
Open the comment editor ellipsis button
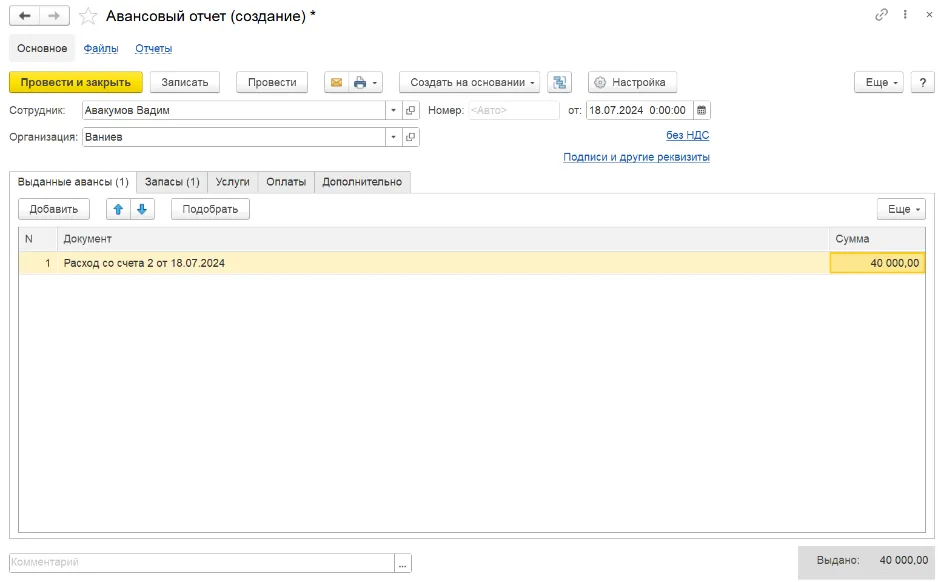click(x=403, y=563)
